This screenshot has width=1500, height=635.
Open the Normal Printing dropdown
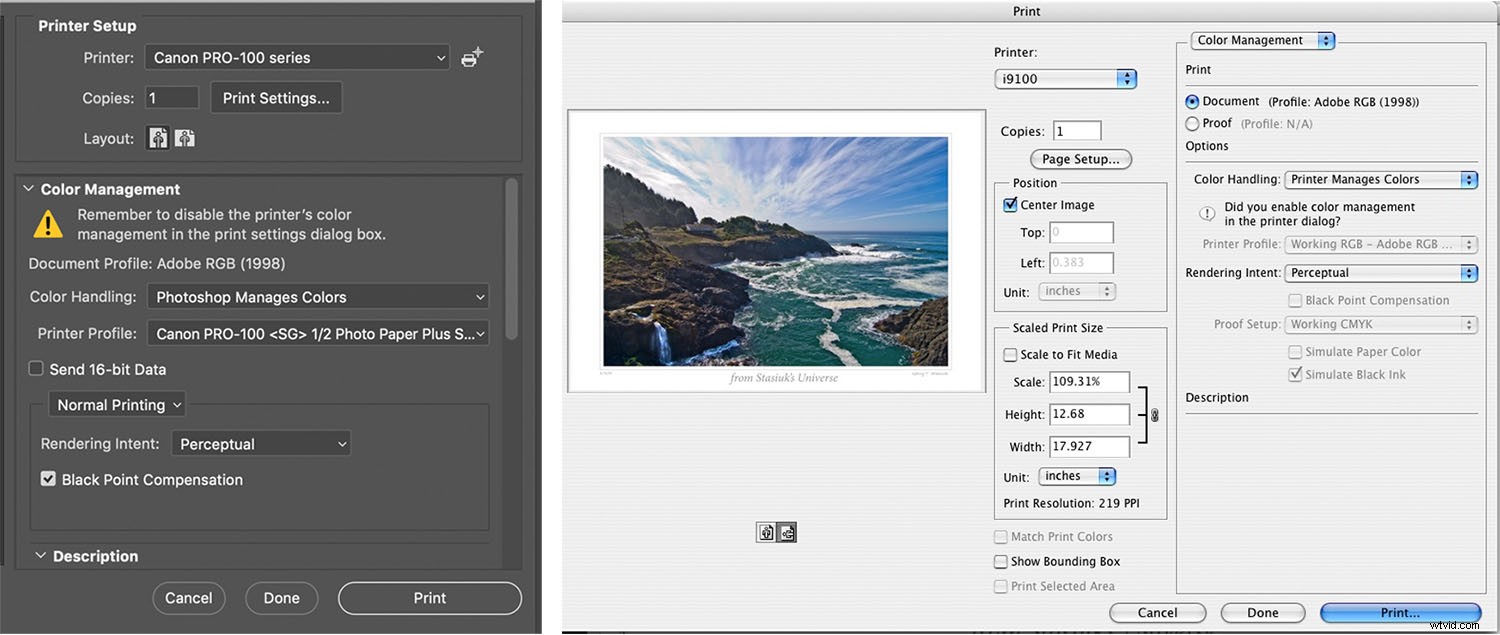coord(116,404)
